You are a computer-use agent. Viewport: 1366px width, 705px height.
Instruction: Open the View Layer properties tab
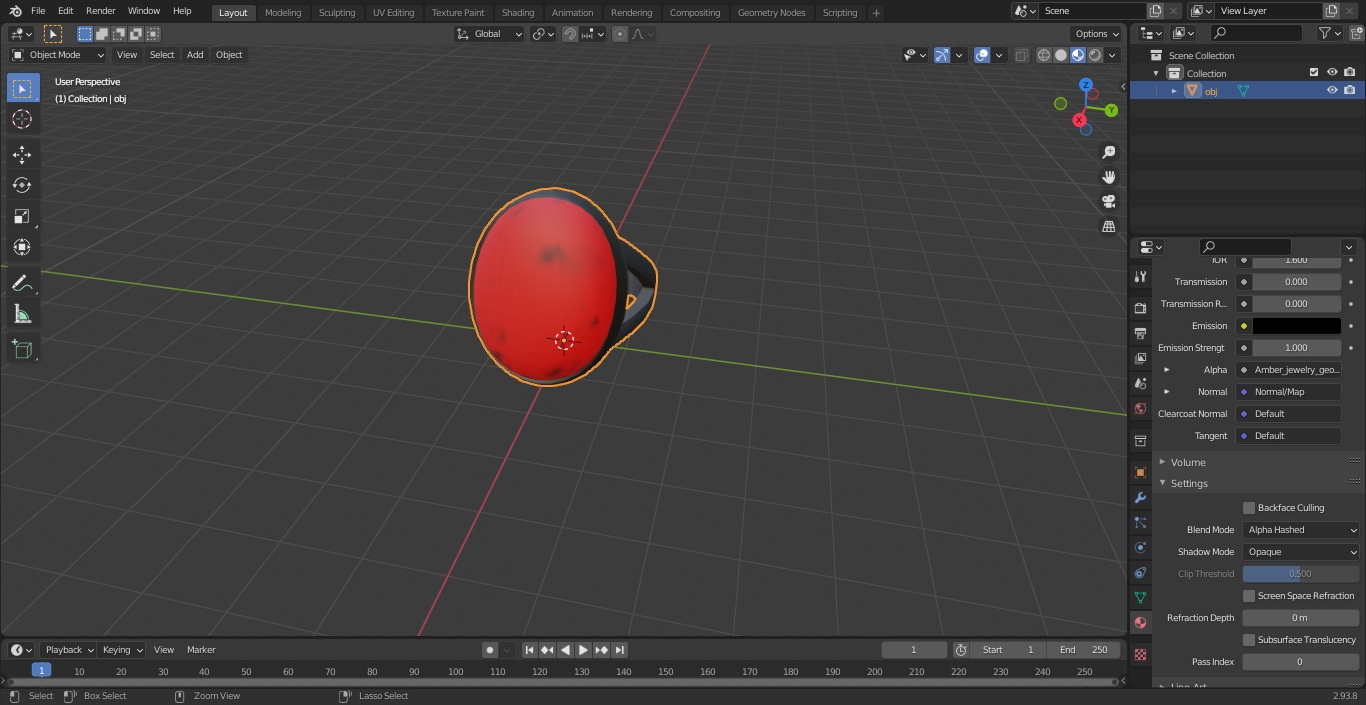coord(1140,358)
